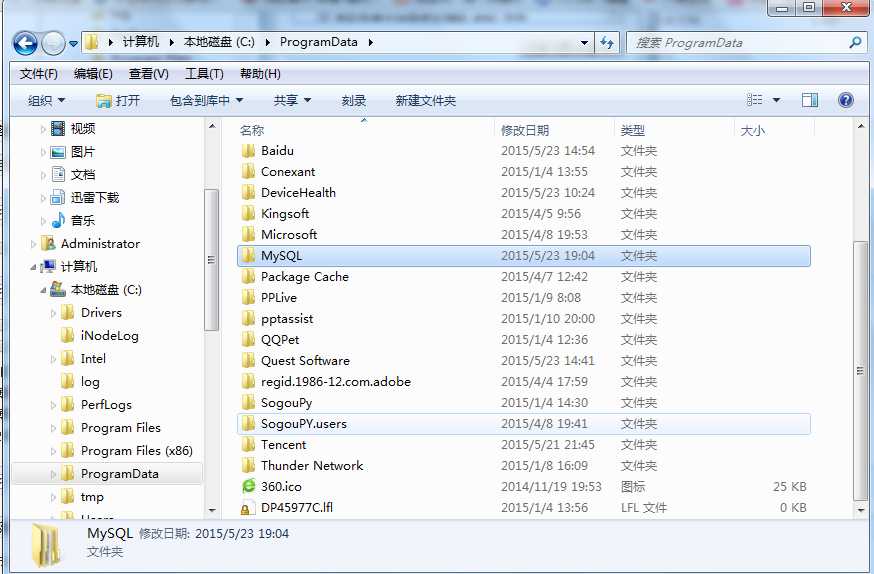
Task: Click the Forward navigation arrow
Action: click(x=53, y=43)
